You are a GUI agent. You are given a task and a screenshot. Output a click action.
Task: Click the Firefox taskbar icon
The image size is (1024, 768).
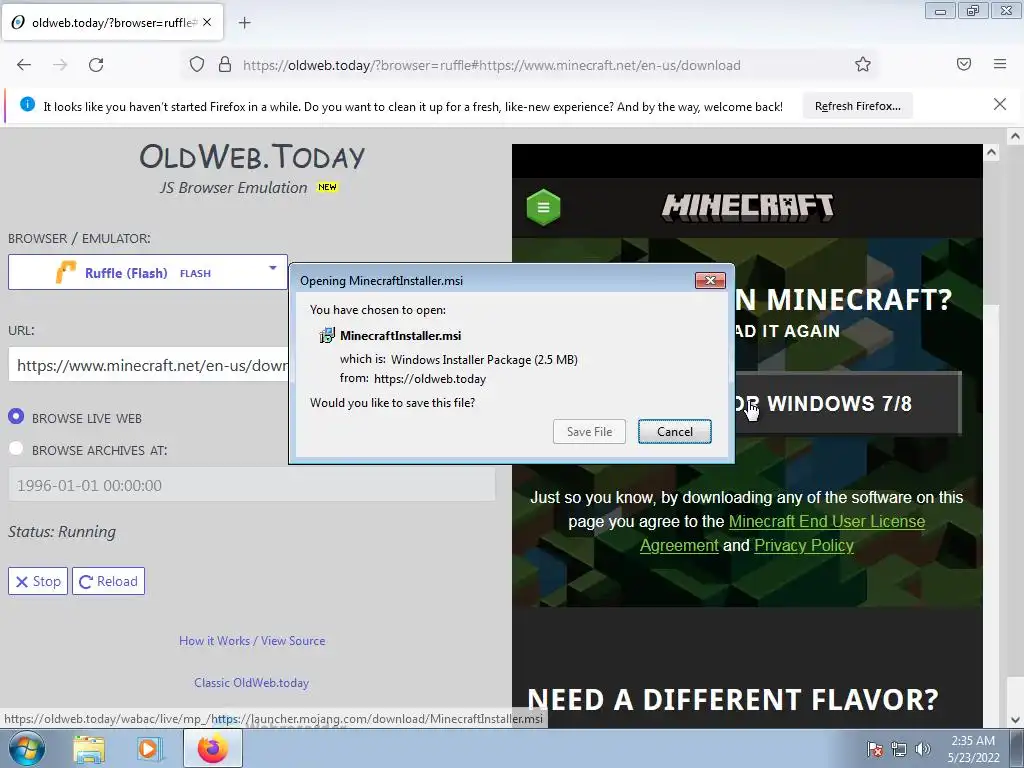pos(213,748)
